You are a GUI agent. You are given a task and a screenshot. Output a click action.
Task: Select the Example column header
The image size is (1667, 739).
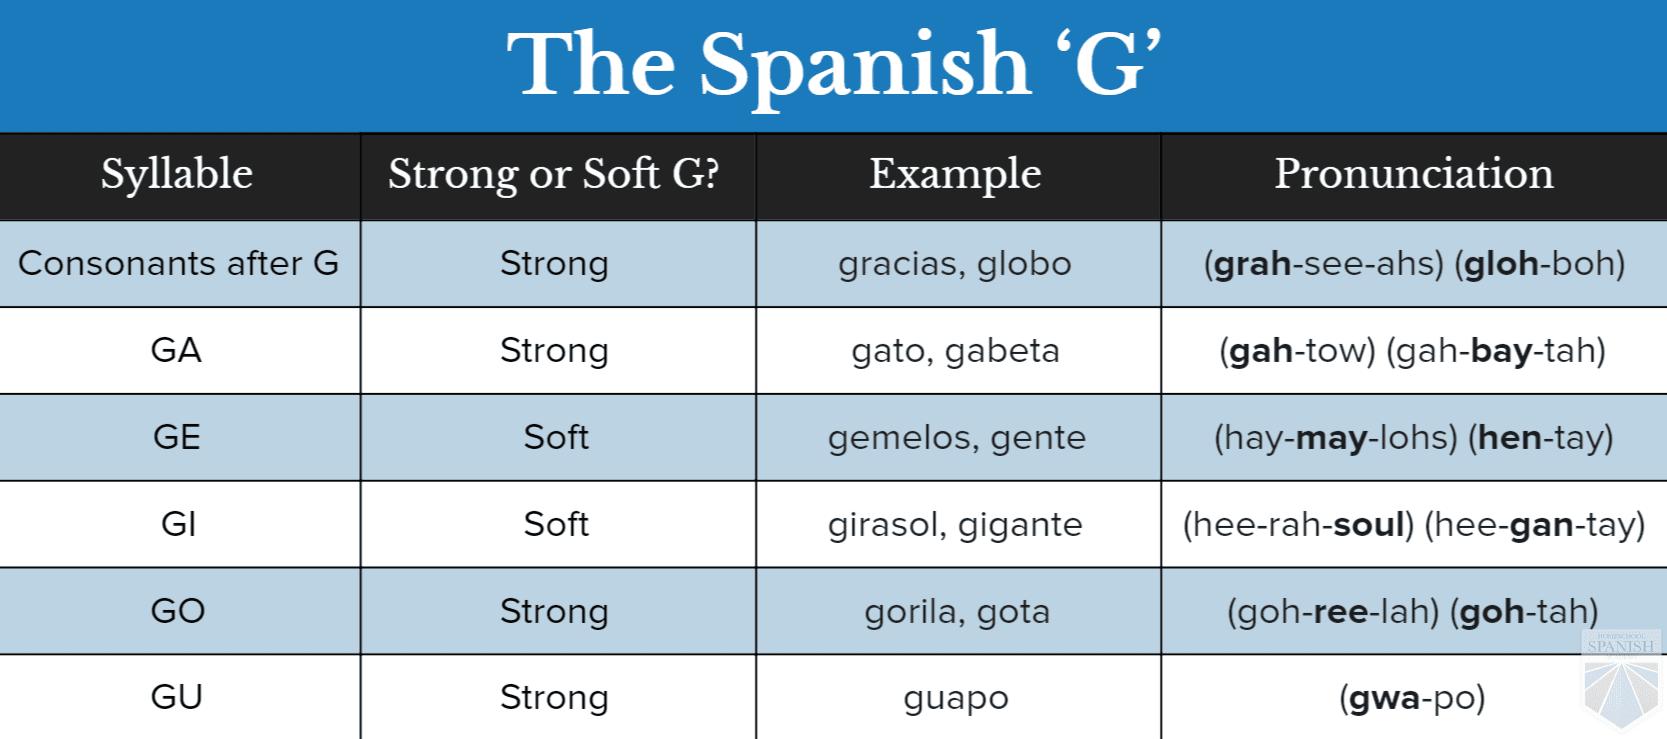pyautogui.click(x=955, y=174)
